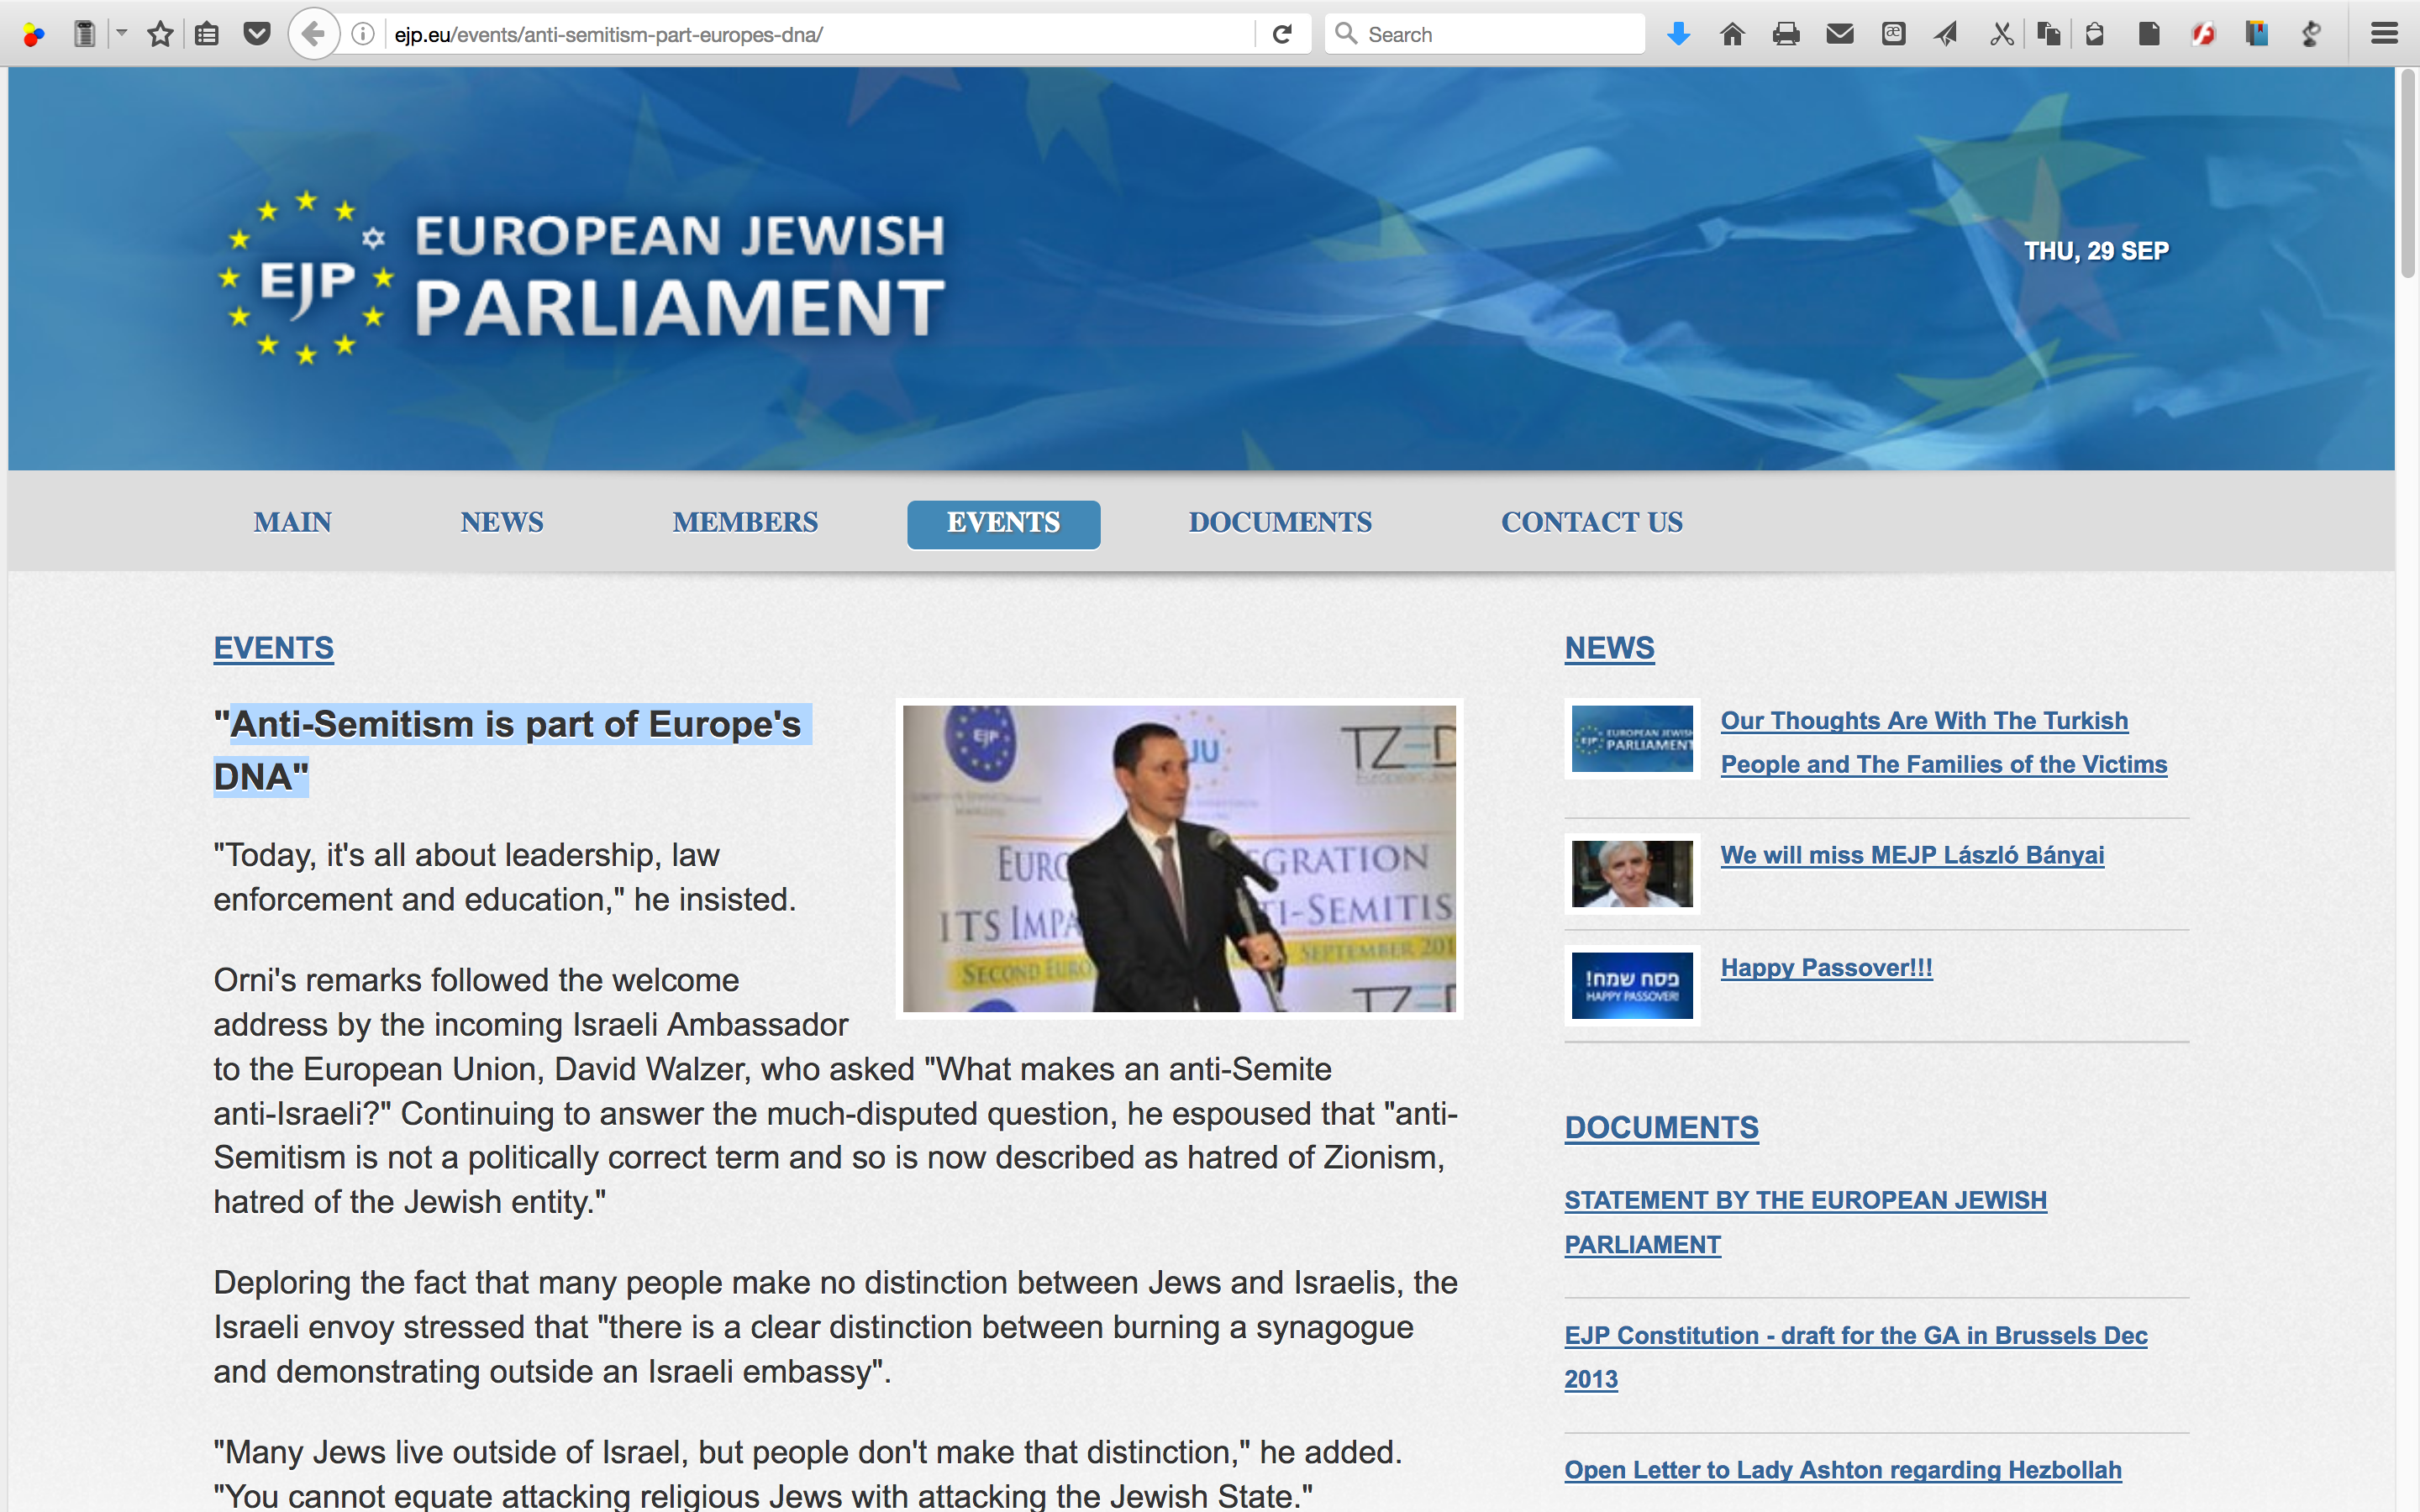Click the paragraph starting 'Deploring the fact'
The image size is (2420, 1512).
835,1327
